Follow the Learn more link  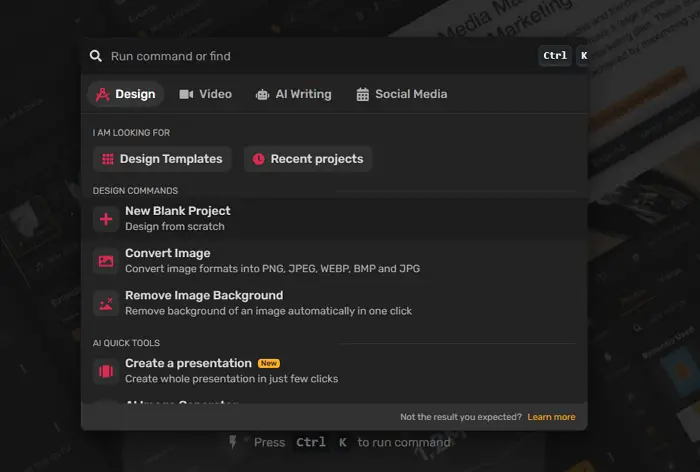(x=551, y=417)
